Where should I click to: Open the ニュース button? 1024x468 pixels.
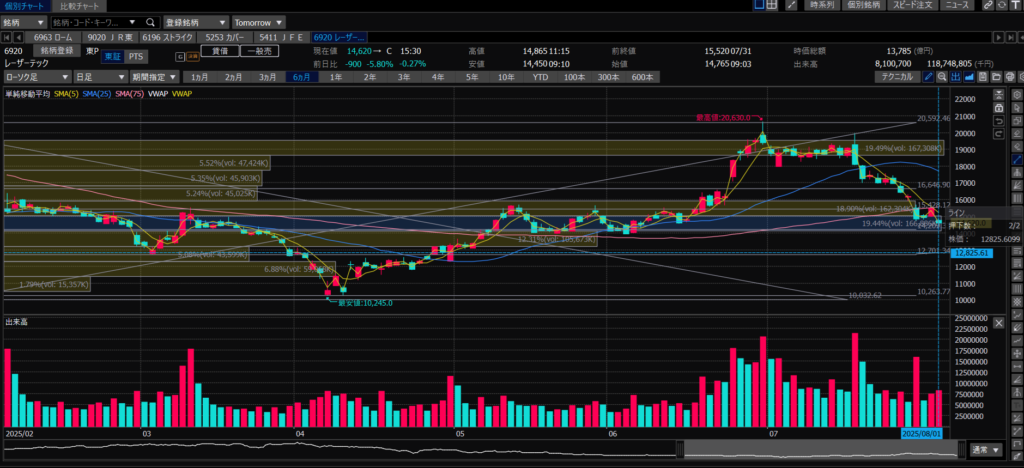pos(957,5)
